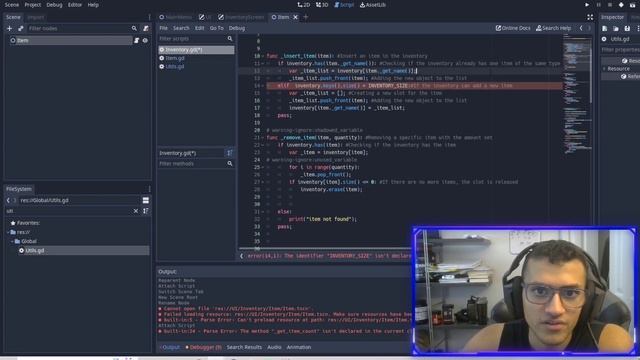Clear the FileSystem search filter
This screenshot has height=360, width=640.
point(136,211)
